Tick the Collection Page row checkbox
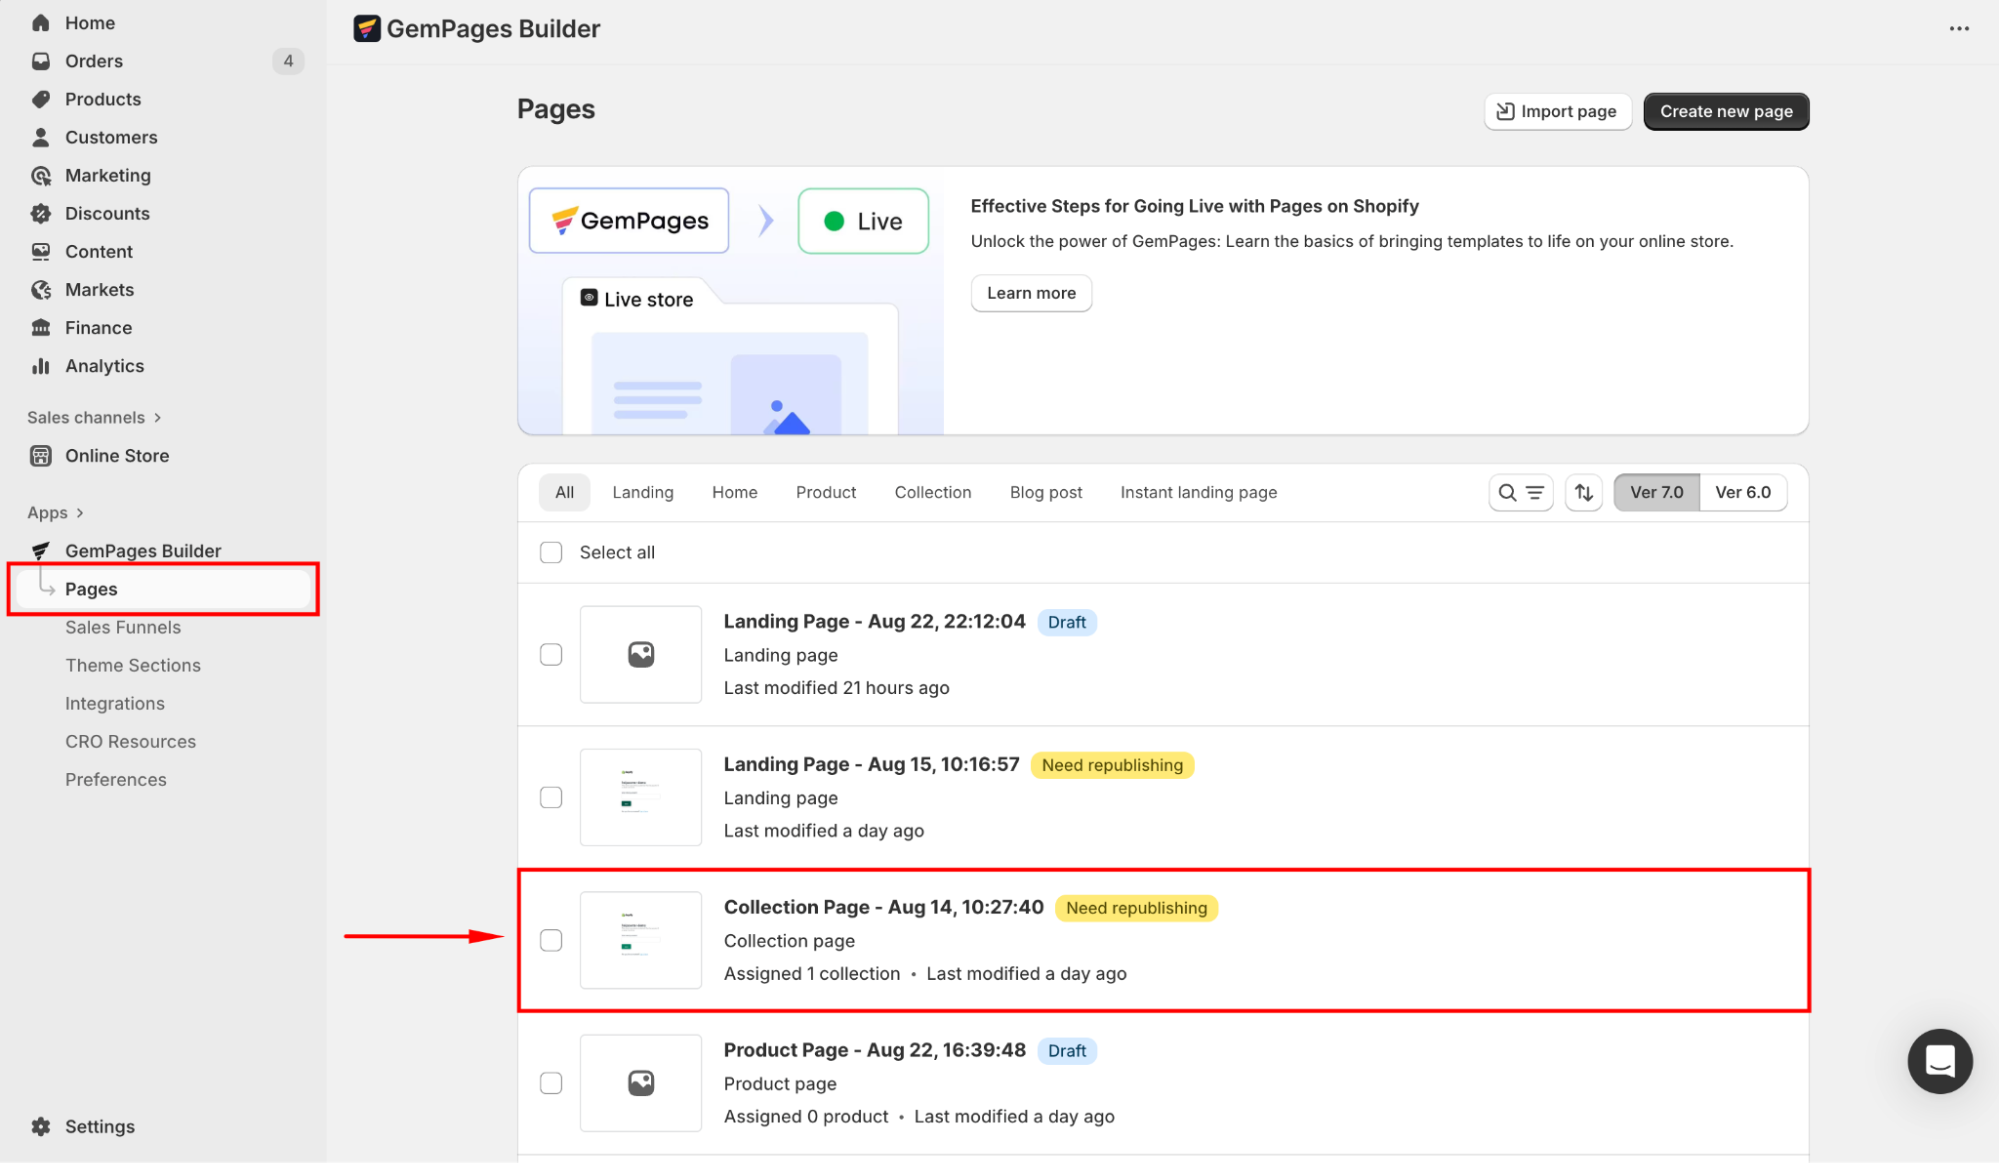Image resolution: width=1999 pixels, height=1163 pixels. pyautogui.click(x=551, y=940)
